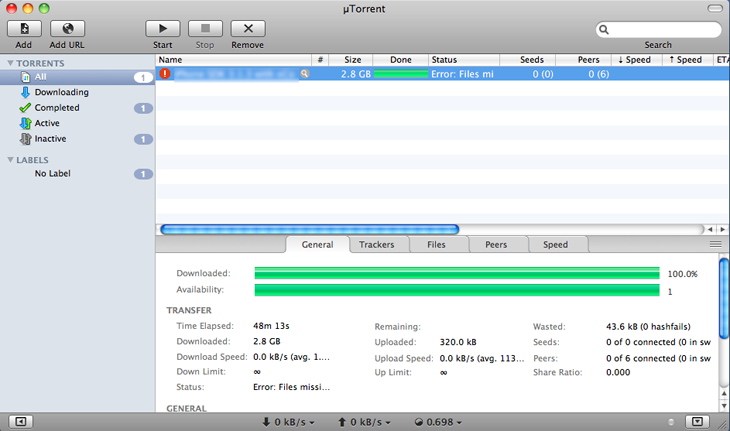730x431 pixels.
Task: Click the search magnifier icon
Action: [604, 30]
